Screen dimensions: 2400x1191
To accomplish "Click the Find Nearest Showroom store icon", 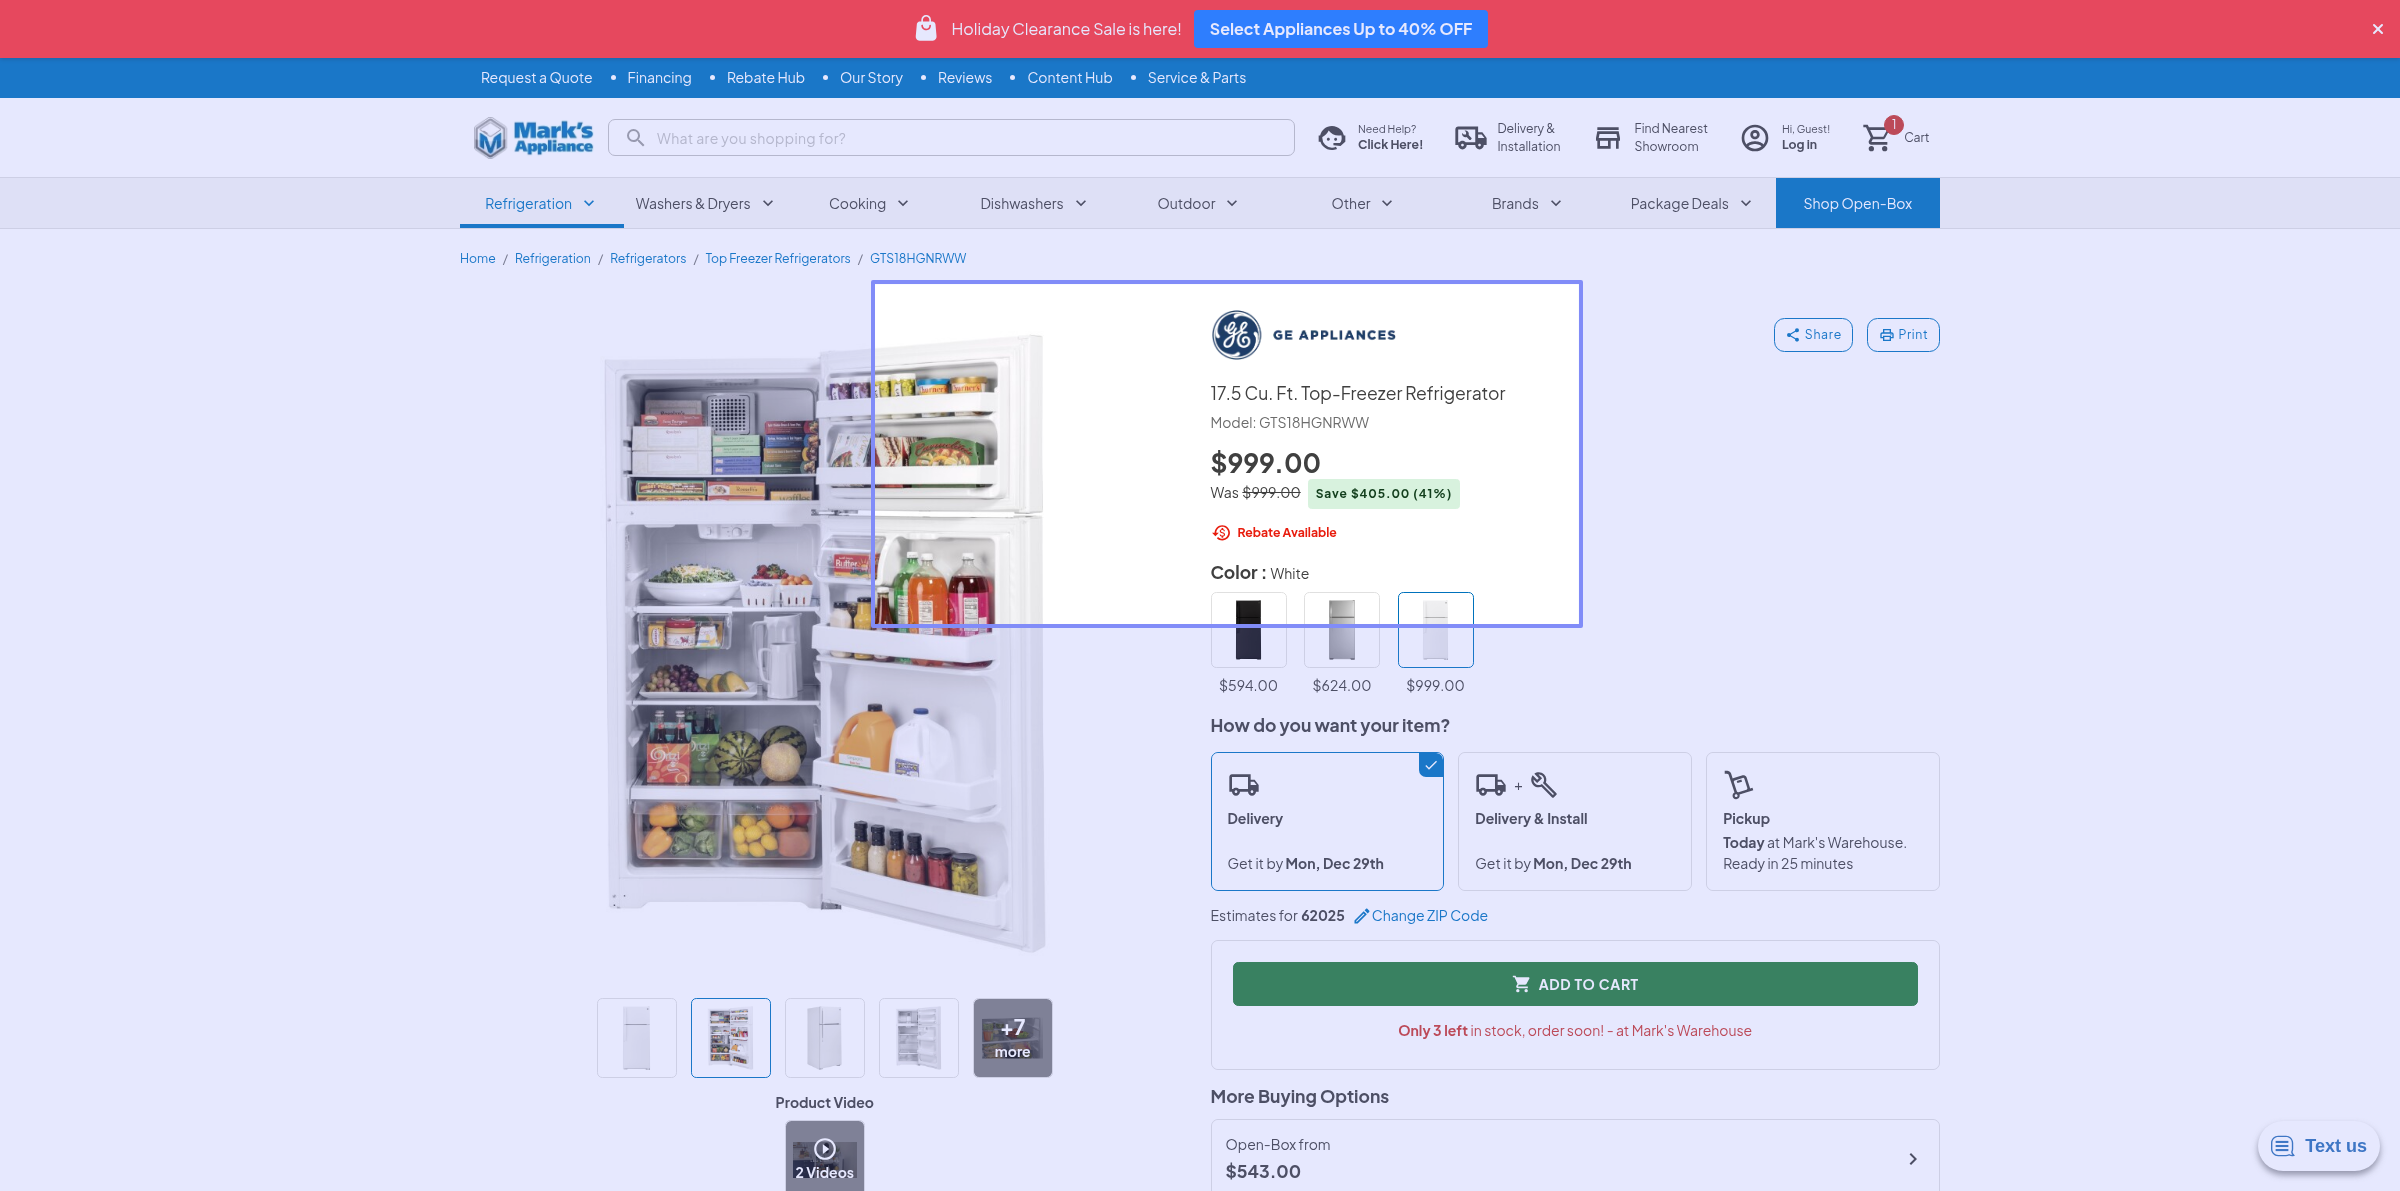I will 1608,138.
